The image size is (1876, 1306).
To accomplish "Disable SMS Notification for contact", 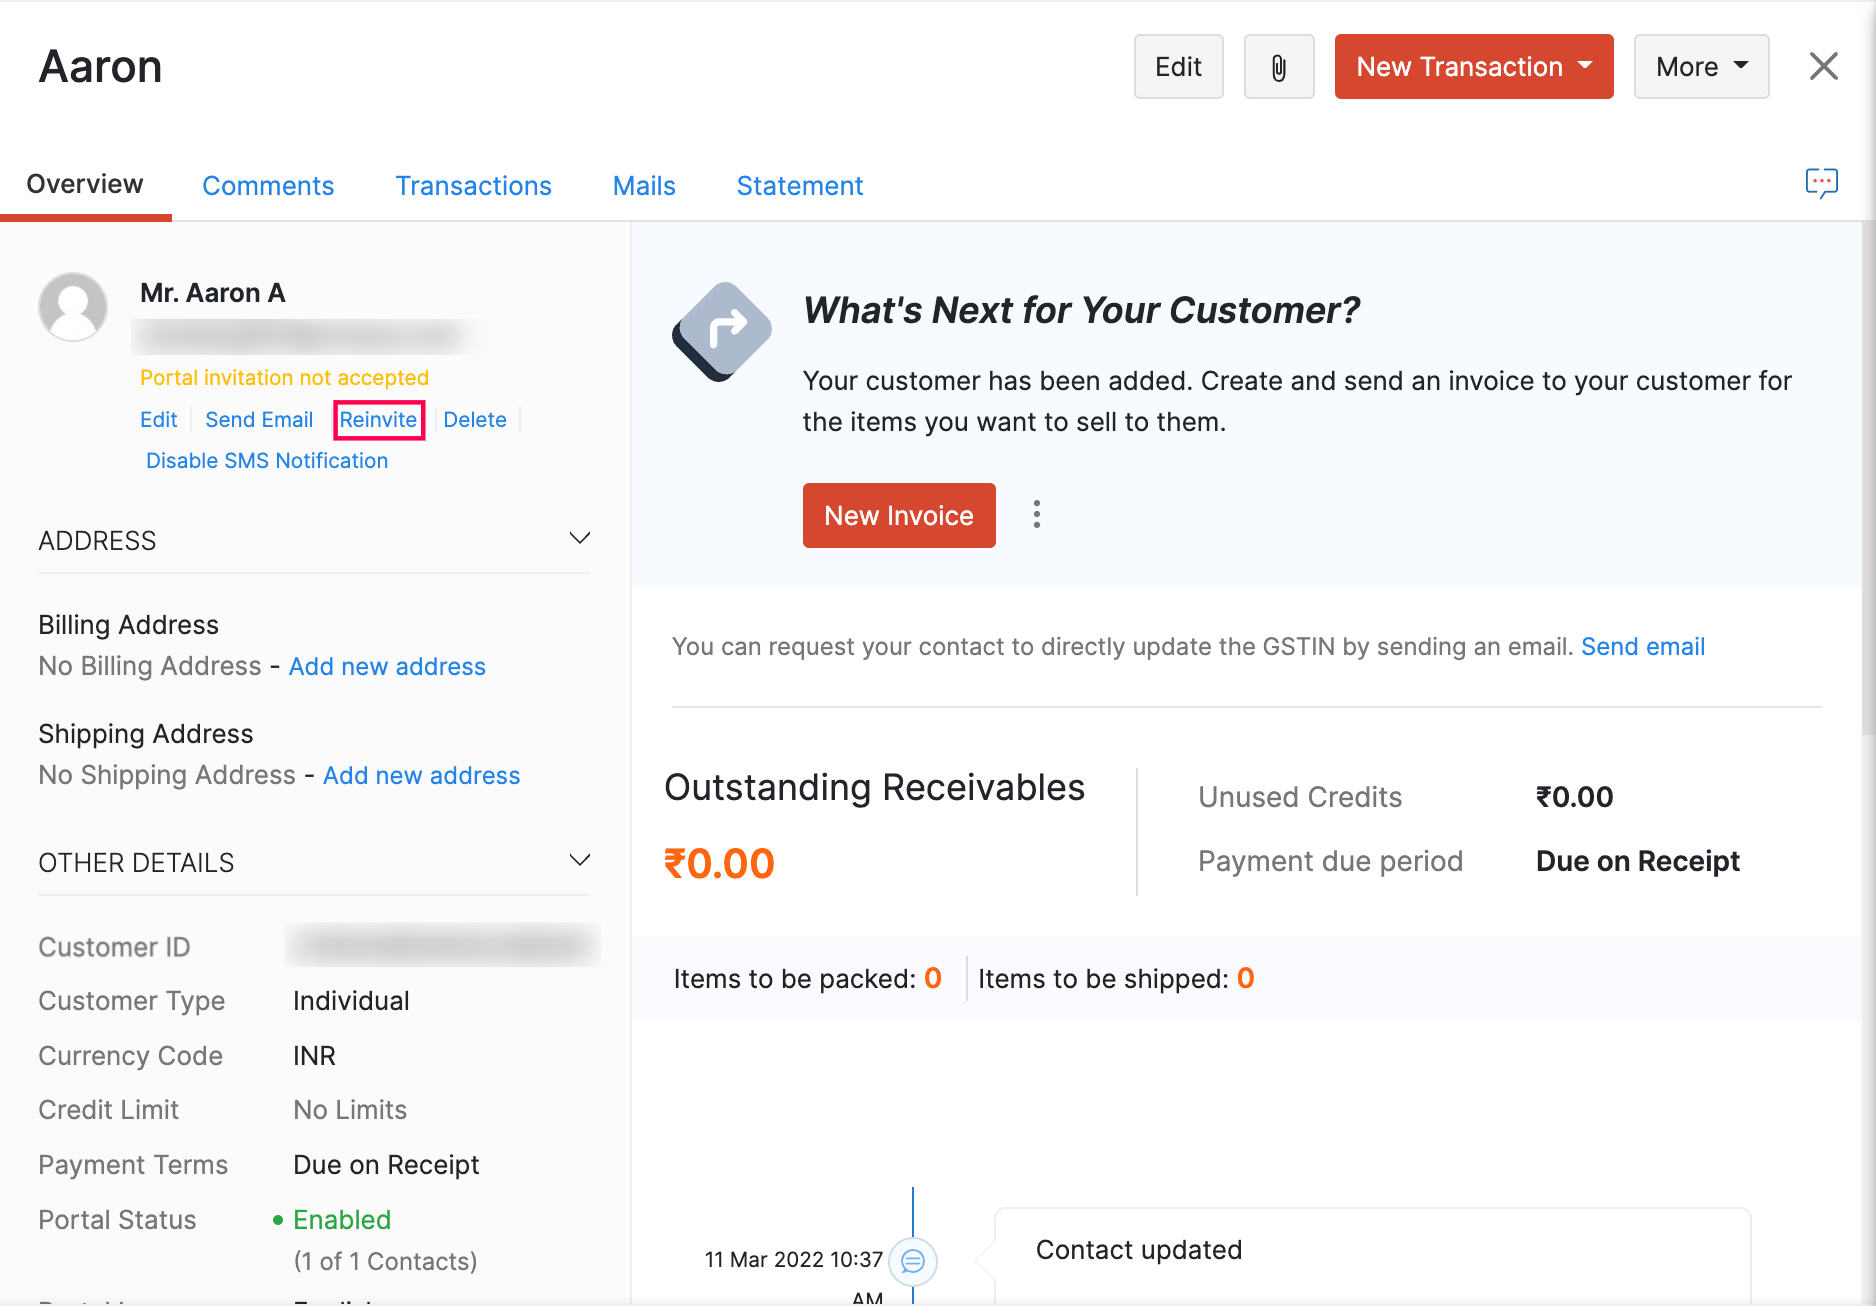I will [x=267, y=461].
